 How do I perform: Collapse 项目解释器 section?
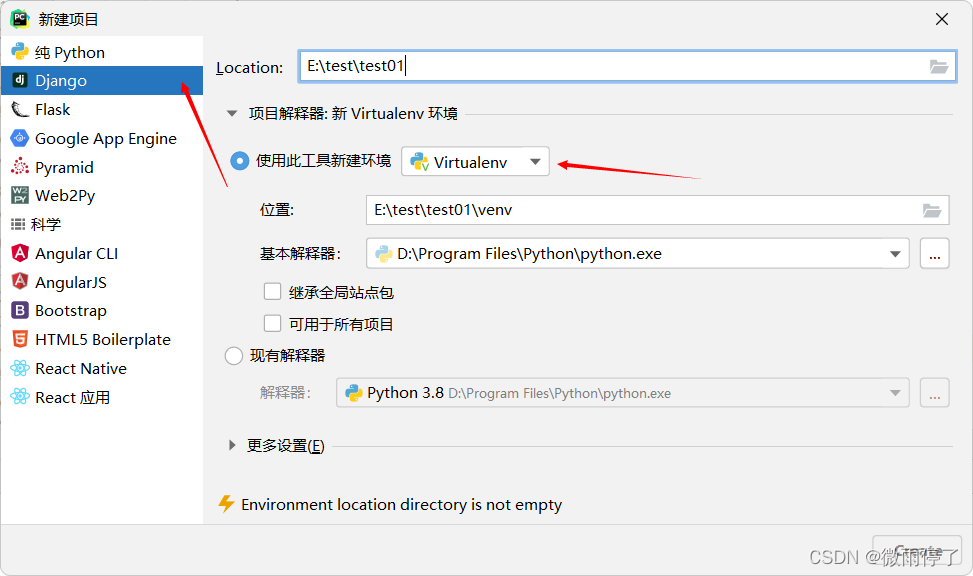(232, 114)
